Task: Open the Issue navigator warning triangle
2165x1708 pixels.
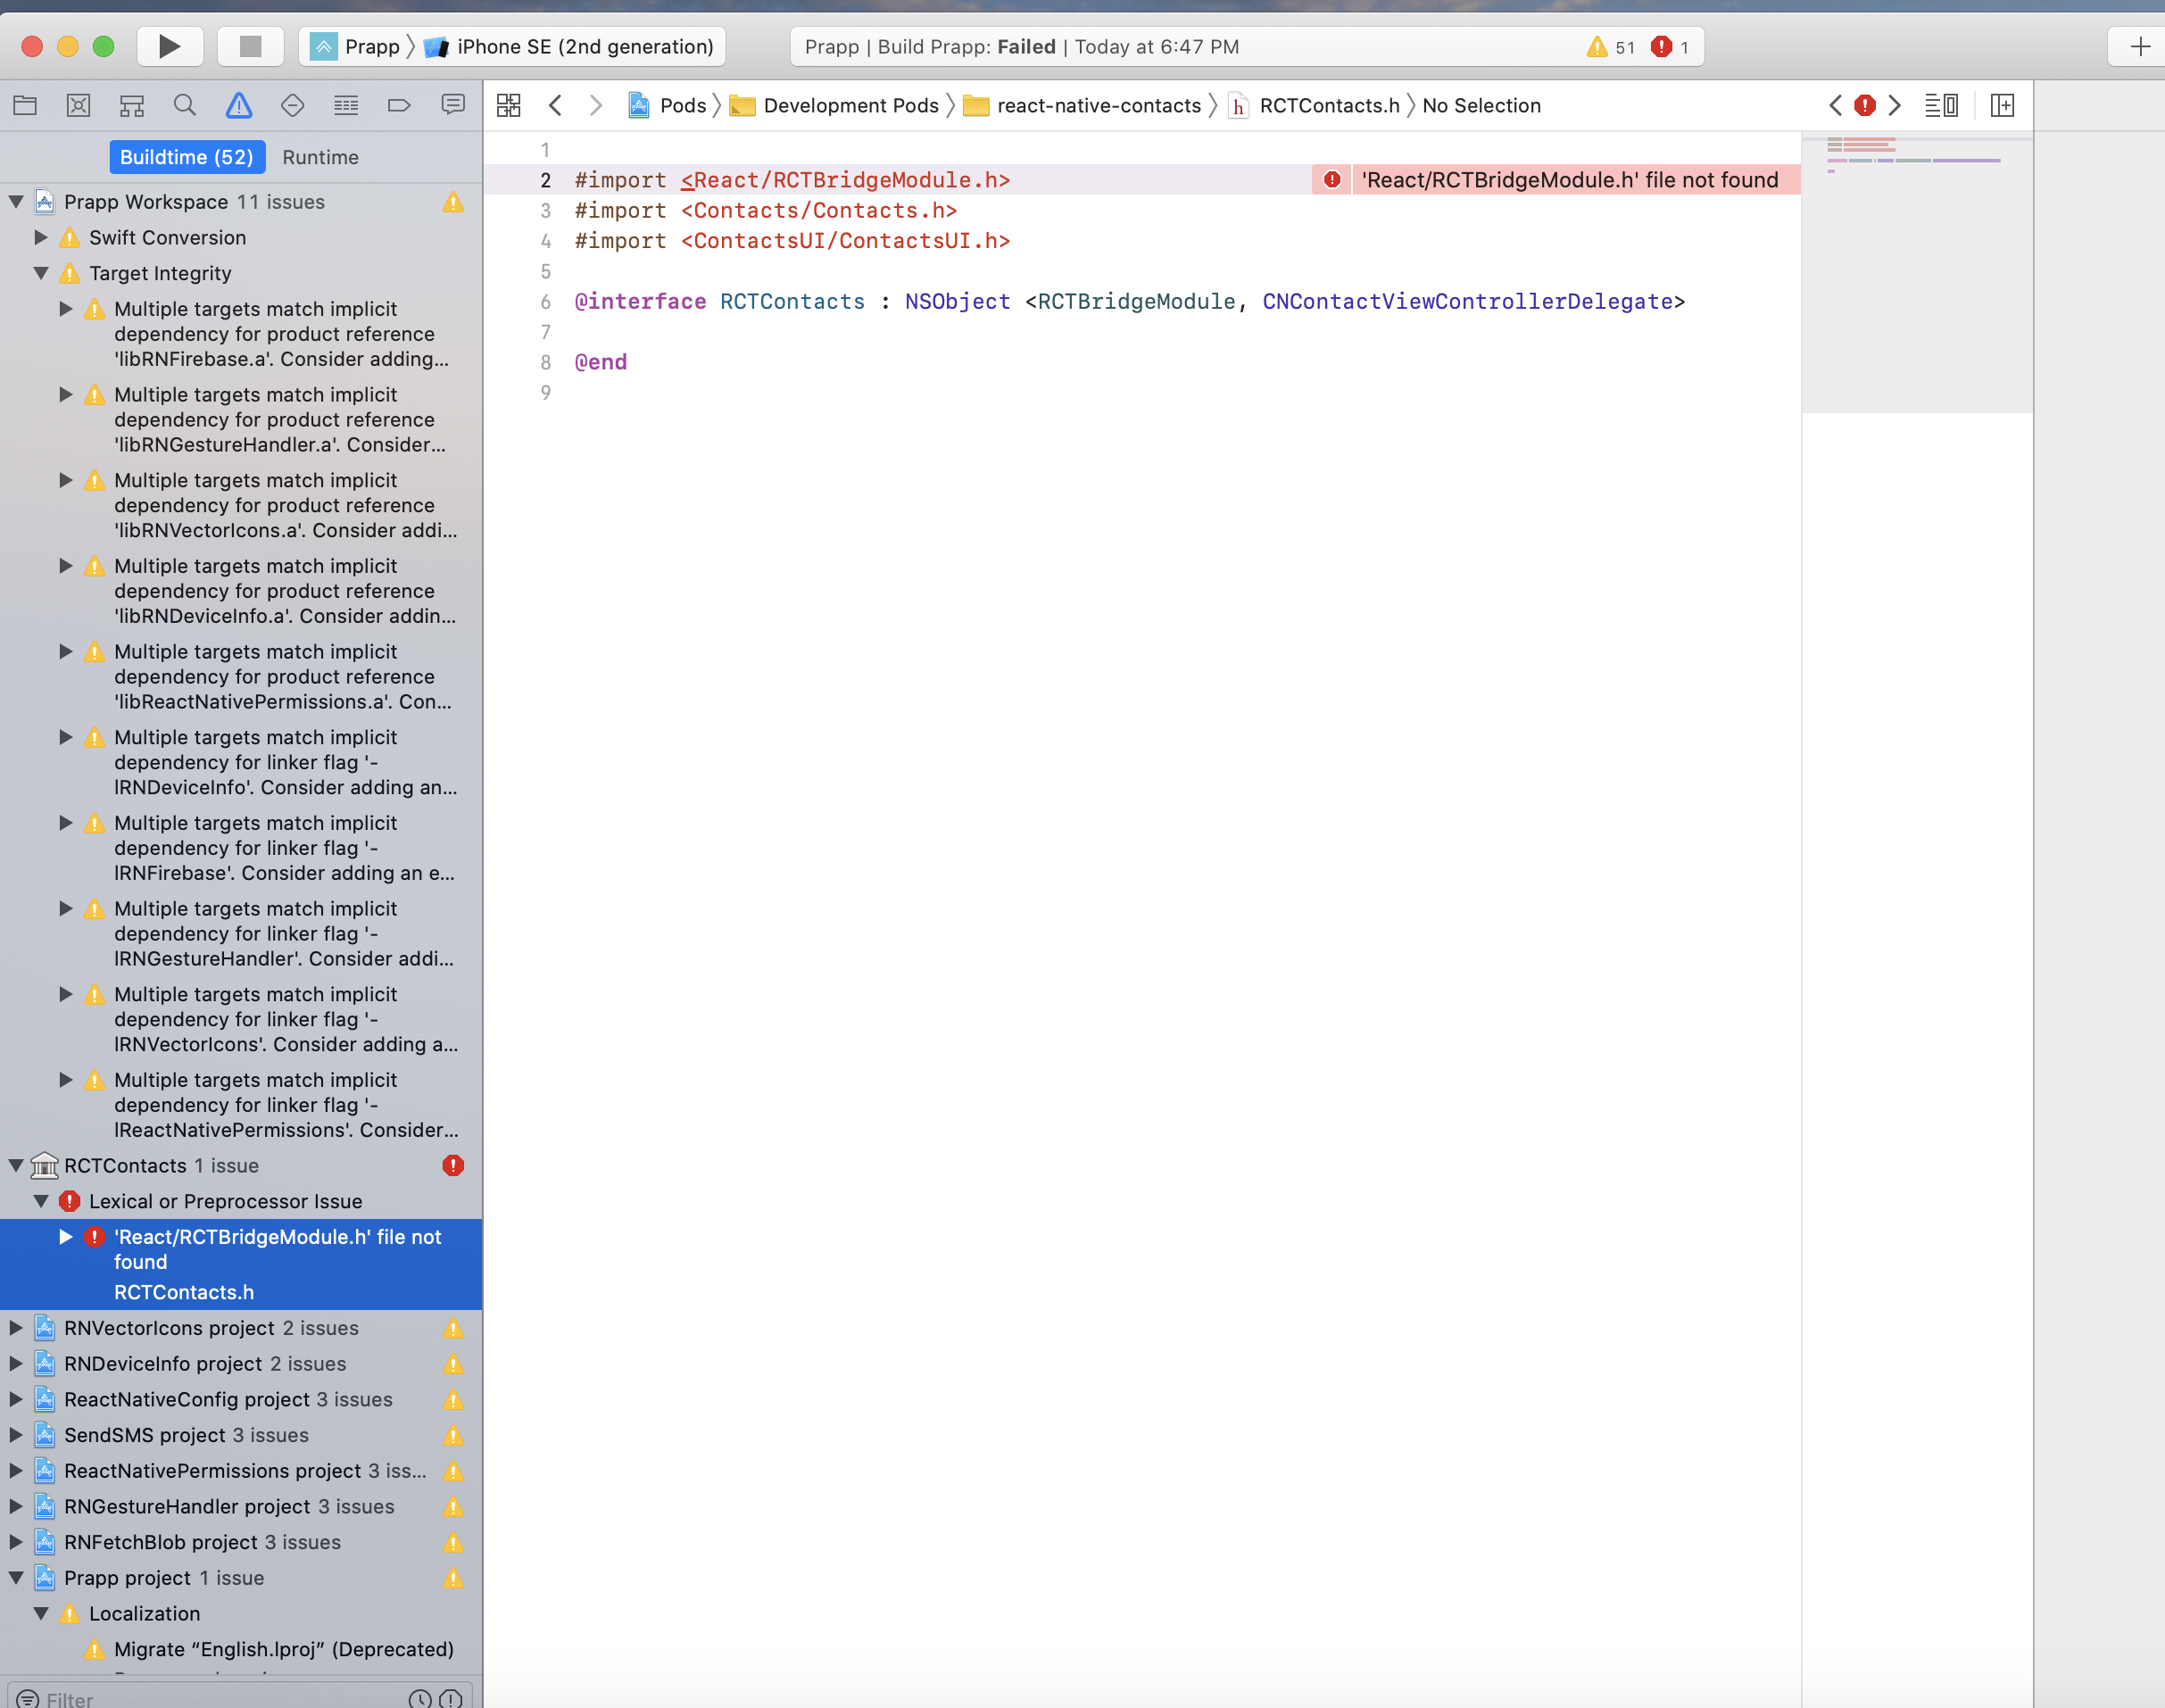Action: [238, 104]
